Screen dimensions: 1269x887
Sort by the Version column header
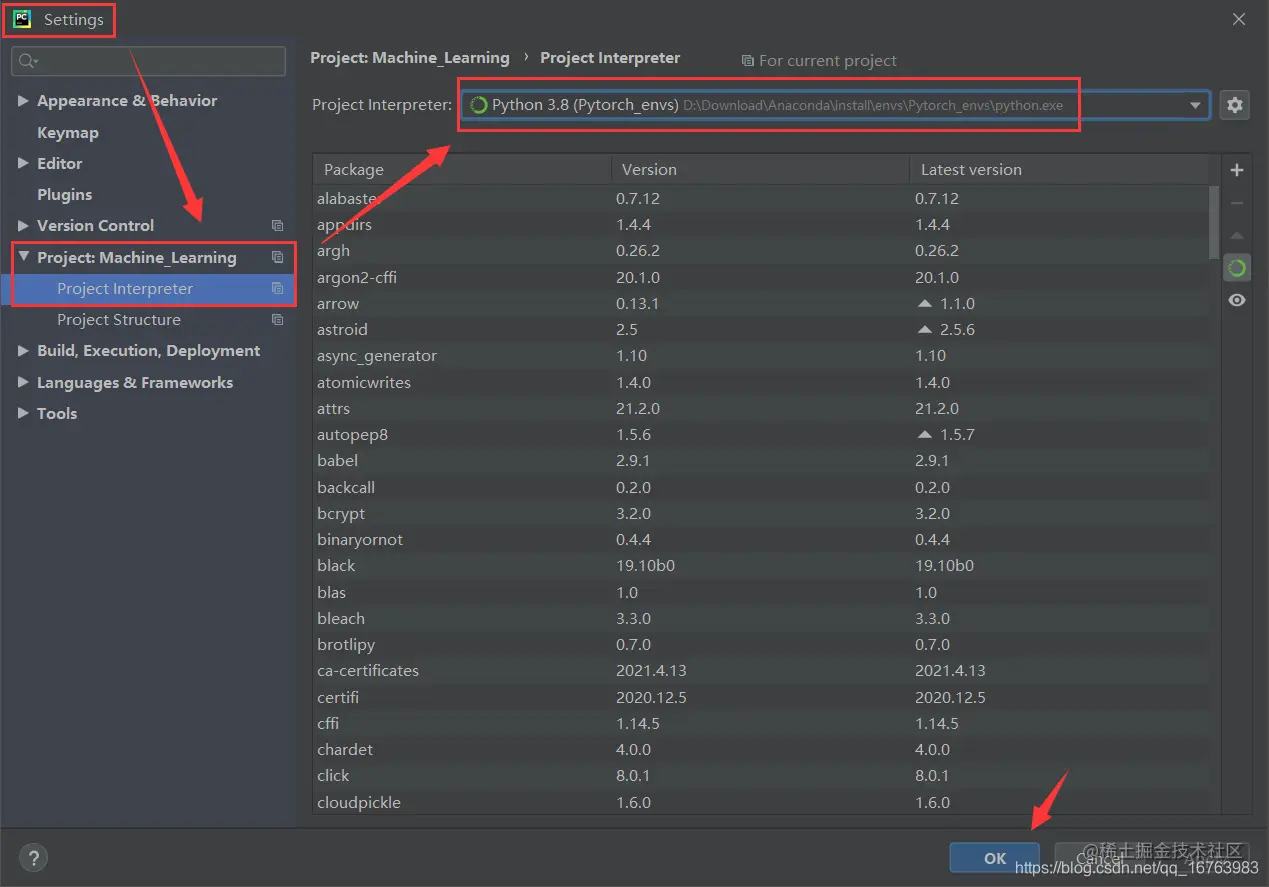click(x=760, y=170)
